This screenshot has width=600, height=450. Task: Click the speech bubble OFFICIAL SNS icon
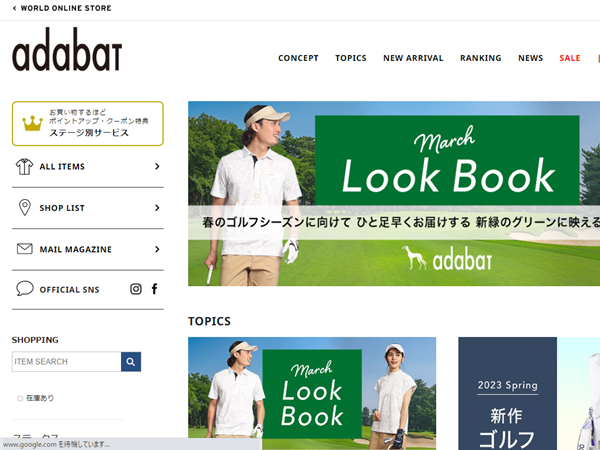[x=24, y=289]
